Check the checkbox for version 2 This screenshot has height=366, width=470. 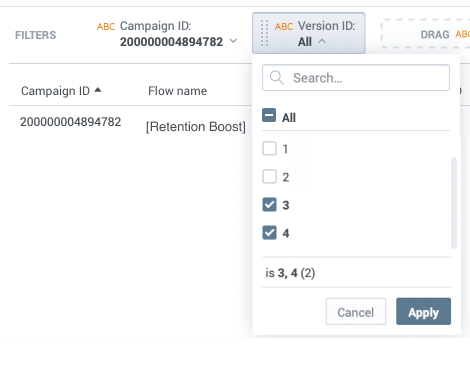(x=269, y=176)
